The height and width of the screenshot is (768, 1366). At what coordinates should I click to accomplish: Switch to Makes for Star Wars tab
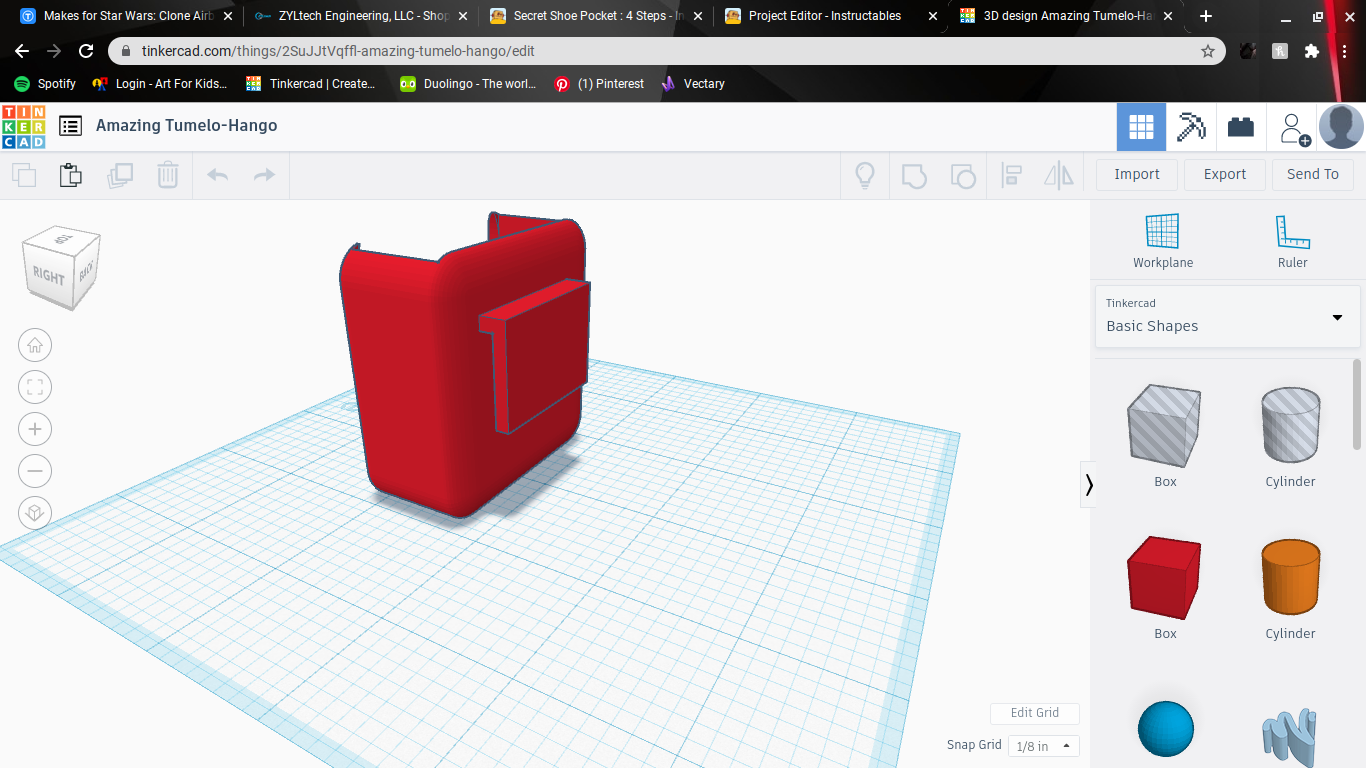click(125, 16)
